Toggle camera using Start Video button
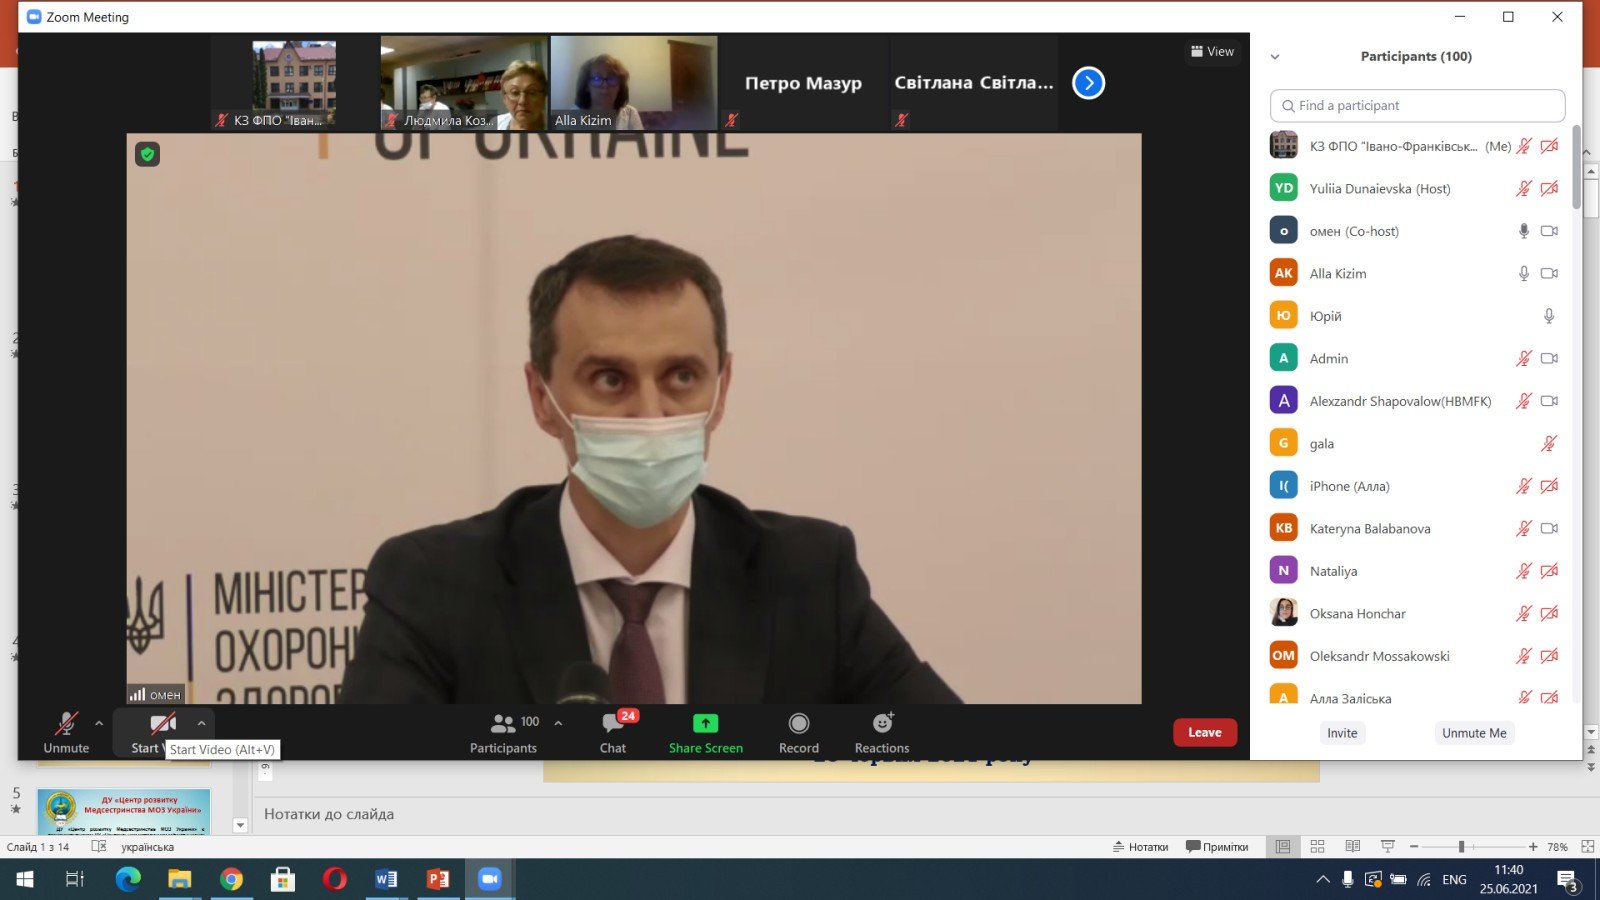The image size is (1600, 900). [x=161, y=724]
